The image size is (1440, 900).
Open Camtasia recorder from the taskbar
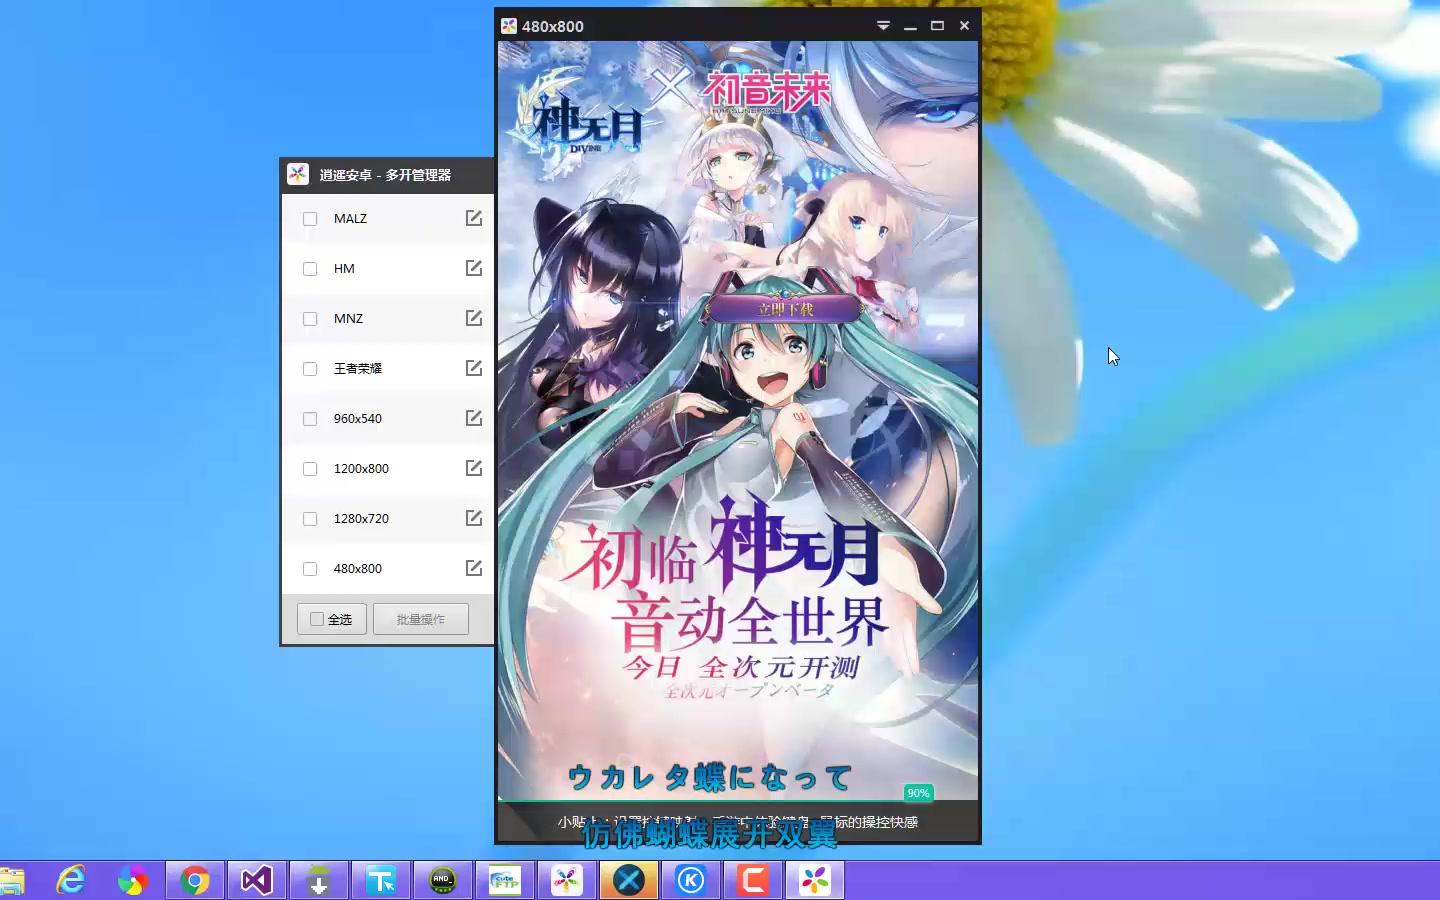[x=753, y=881]
